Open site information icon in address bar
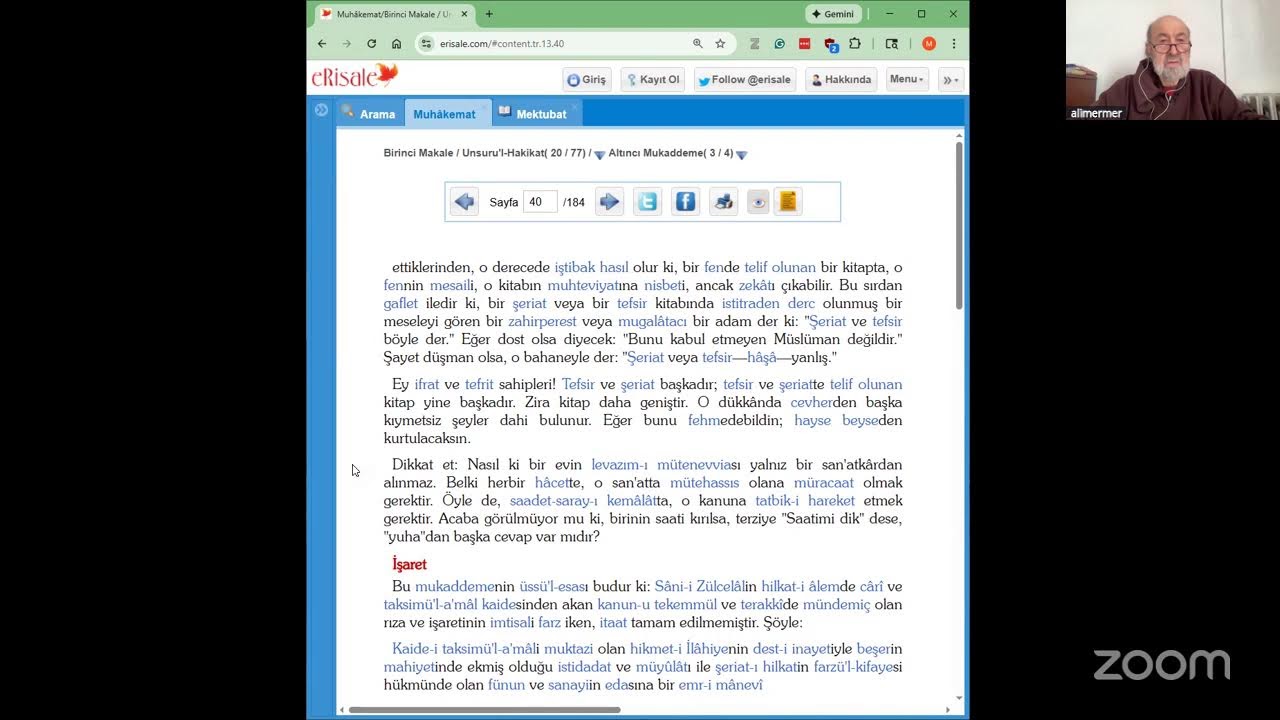The height and width of the screenshot is (720, 1280). tap(426, 44)
